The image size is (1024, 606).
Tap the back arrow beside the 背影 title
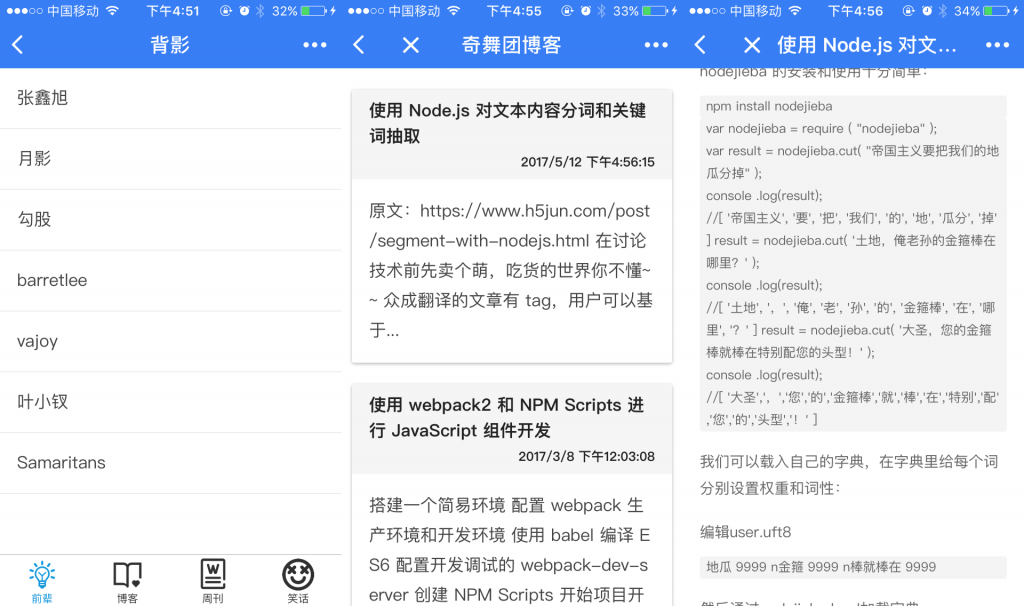(x=18, y=45)
